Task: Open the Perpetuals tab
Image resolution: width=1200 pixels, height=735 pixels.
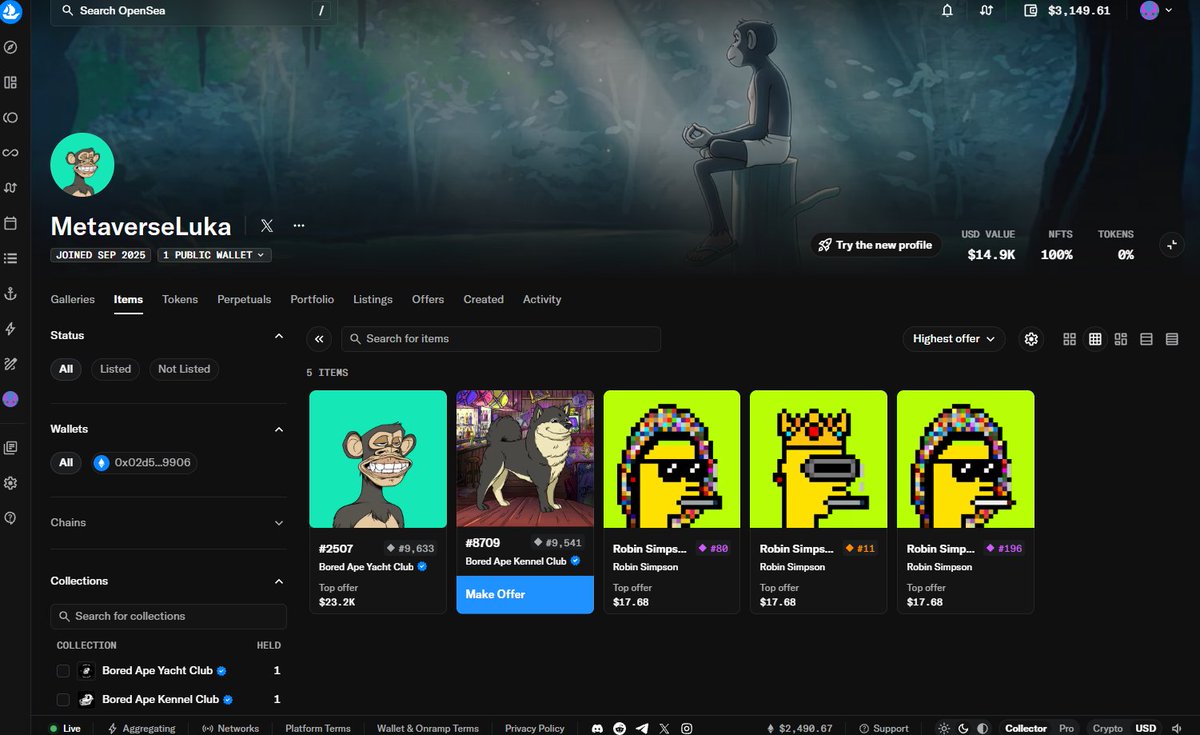Action: point(244,299)
